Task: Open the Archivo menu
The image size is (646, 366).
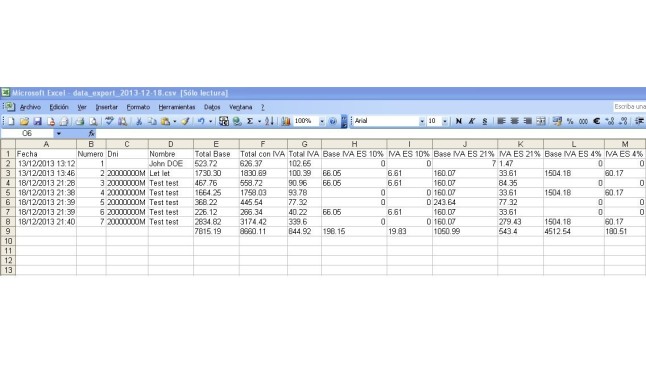Action: click(30, 107)
